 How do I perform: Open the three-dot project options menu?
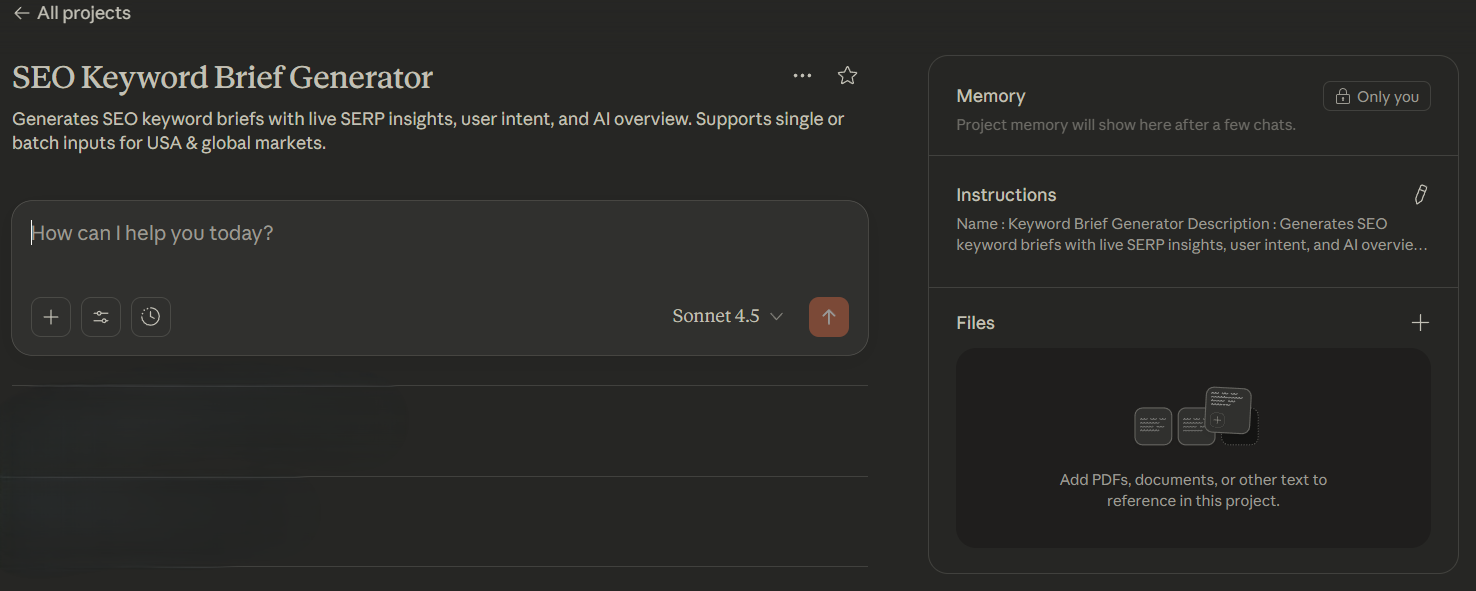802,76
